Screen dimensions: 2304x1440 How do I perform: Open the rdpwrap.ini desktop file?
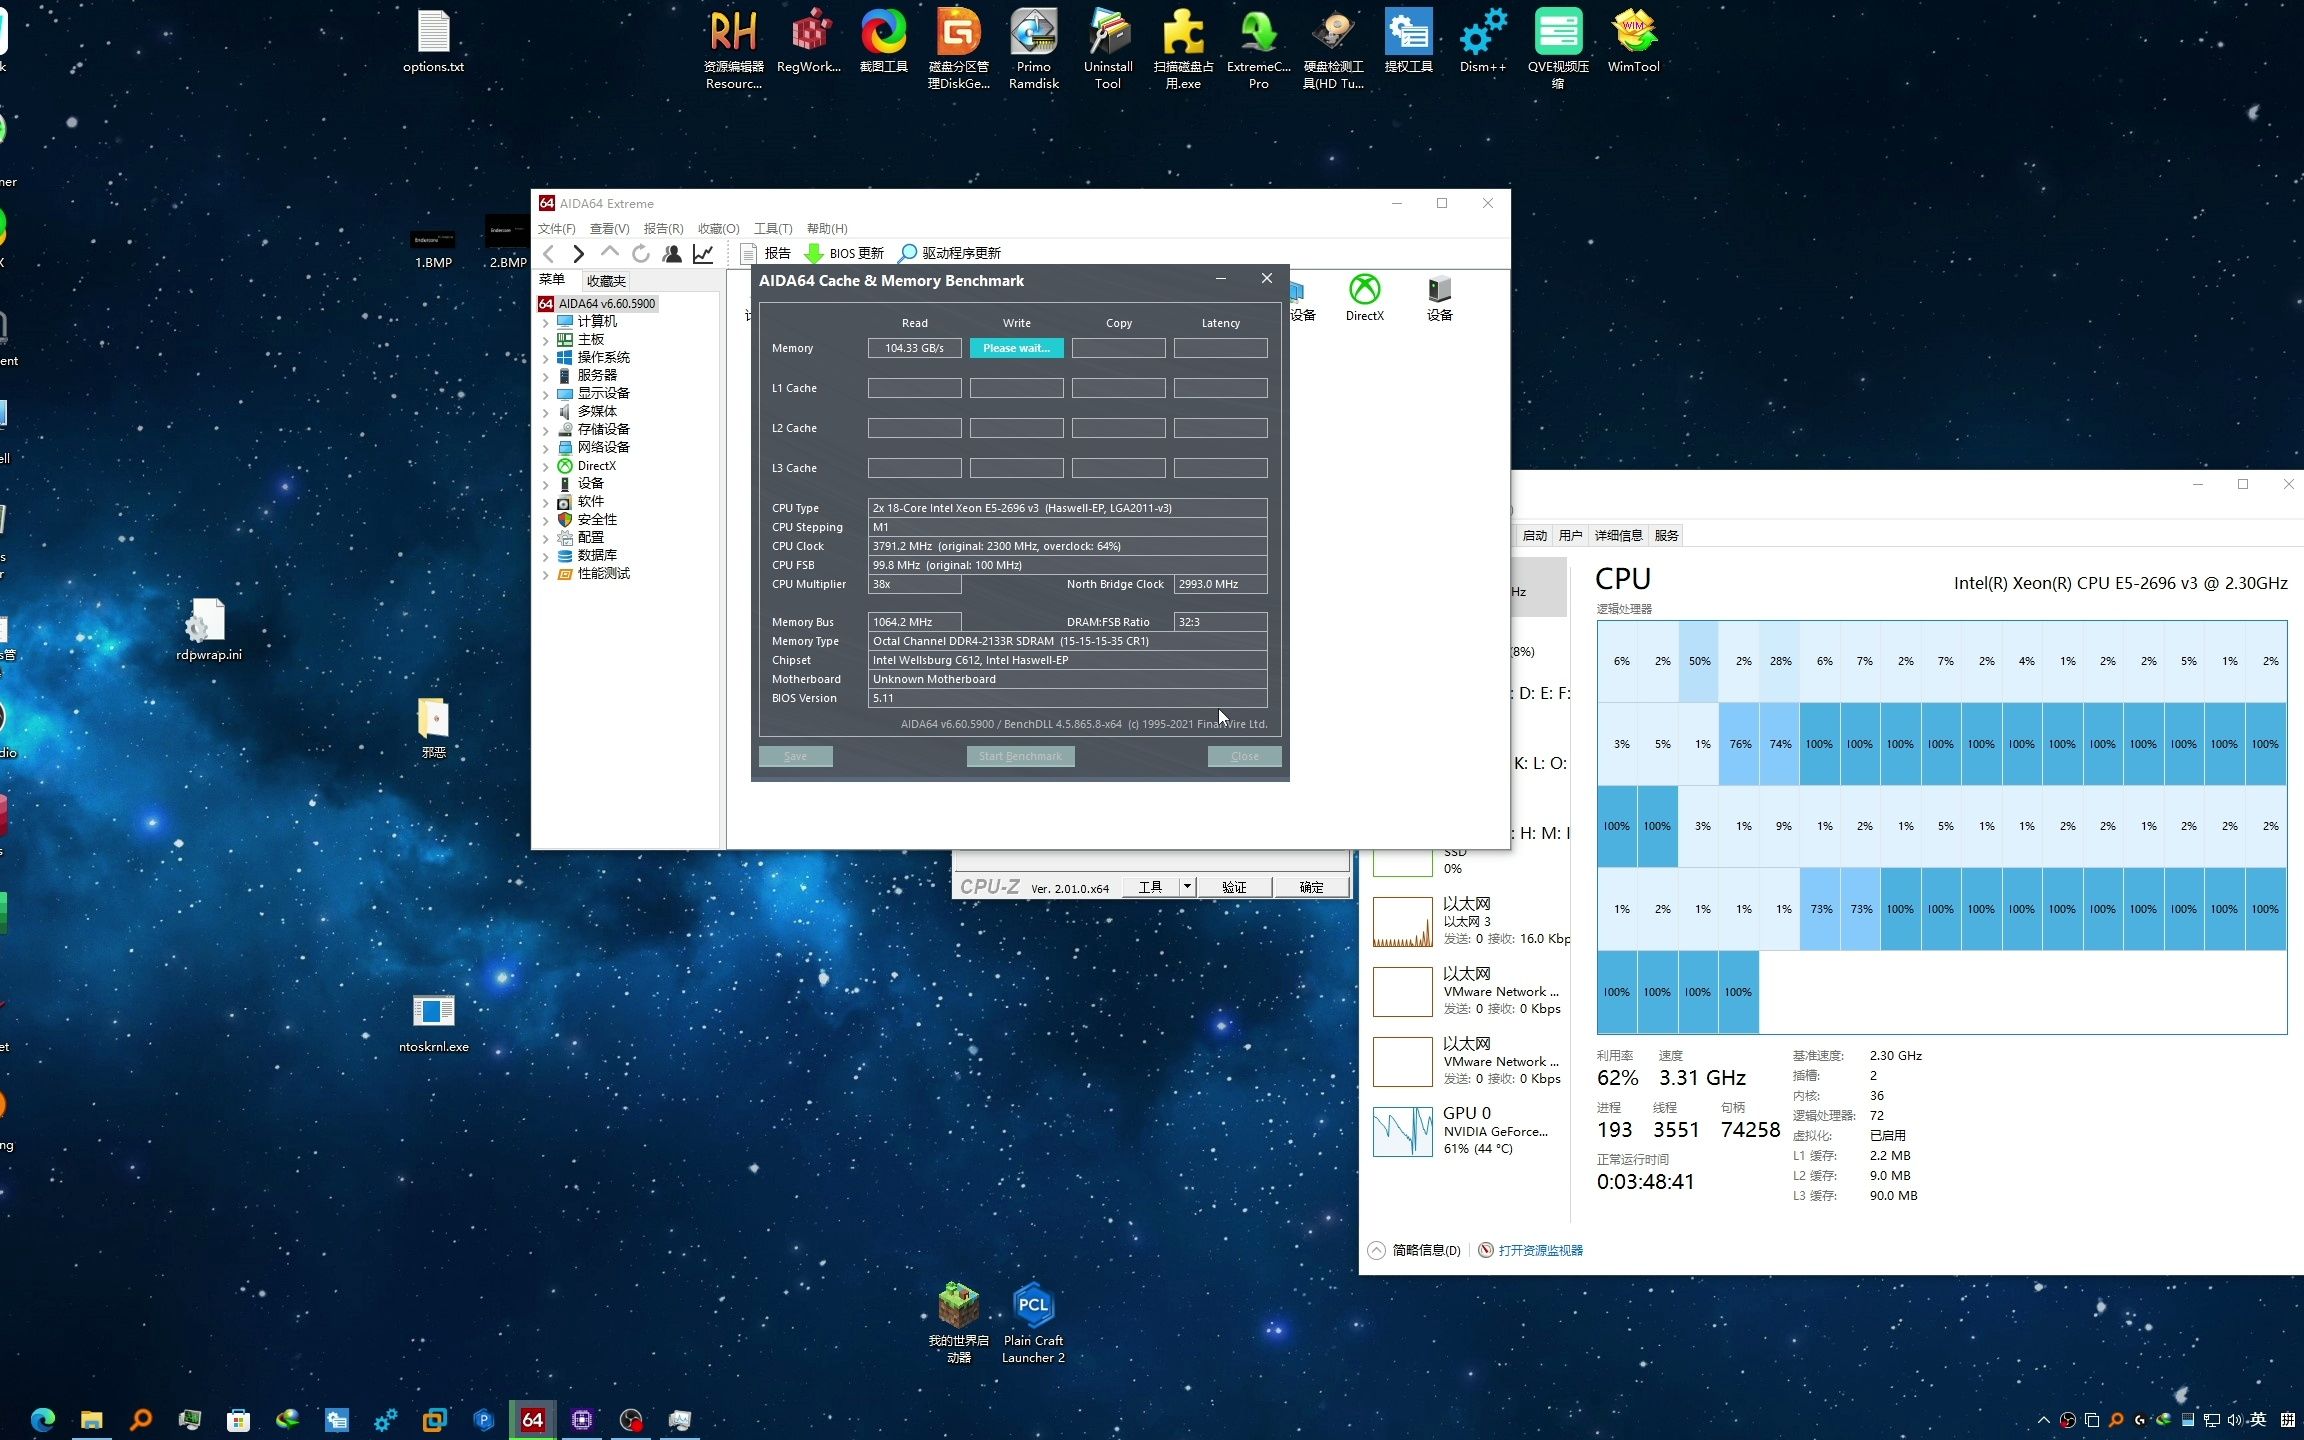pyautogui.click(x=208, y=630)
